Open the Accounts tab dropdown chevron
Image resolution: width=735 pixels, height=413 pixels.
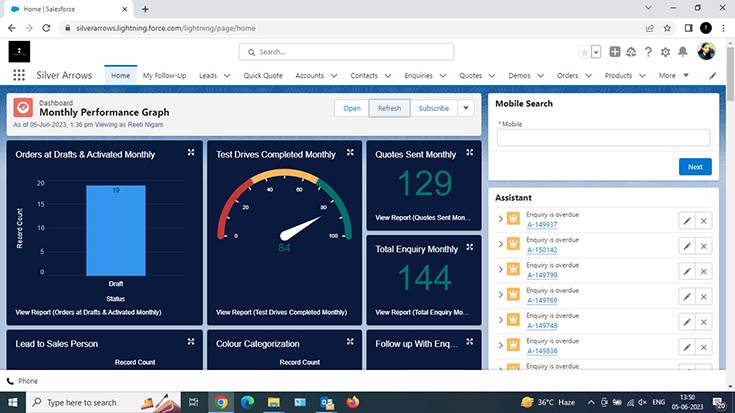tap(334, 75)
